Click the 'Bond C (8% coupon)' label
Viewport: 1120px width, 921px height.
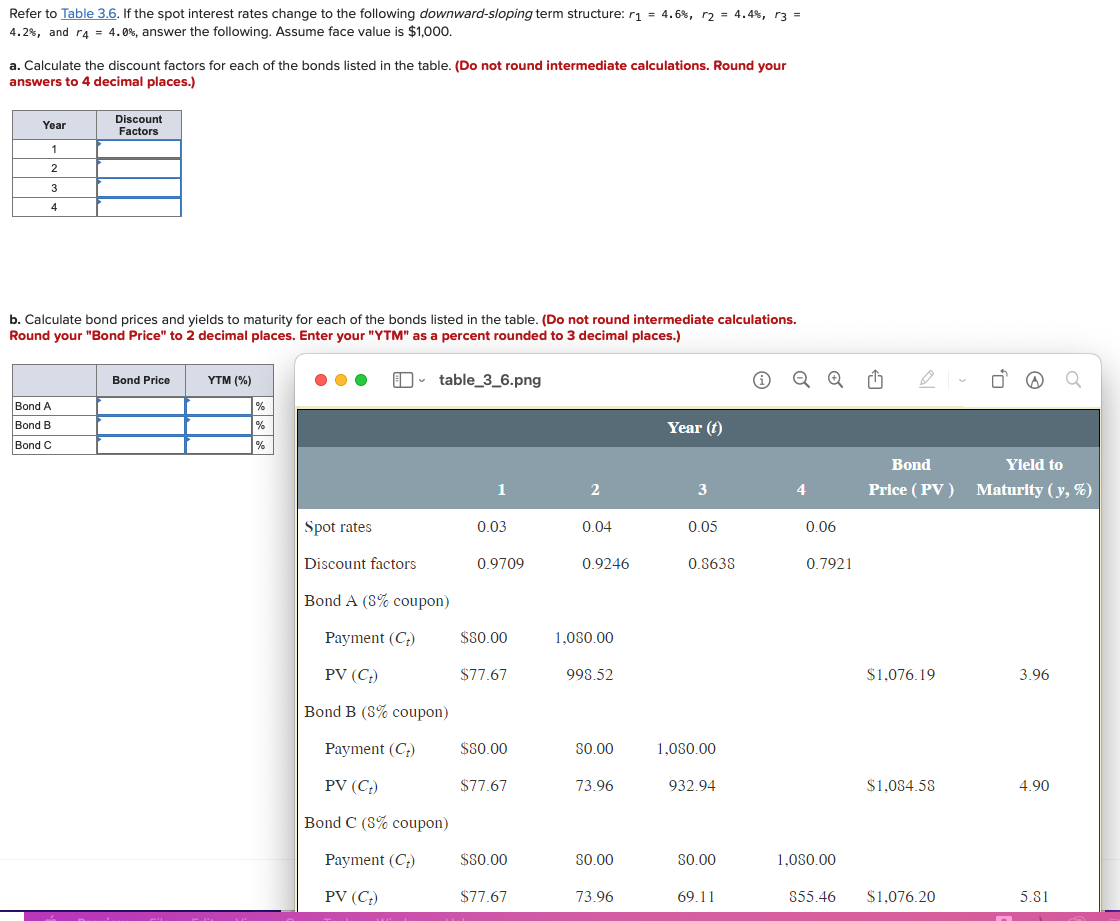coord(376,822)
